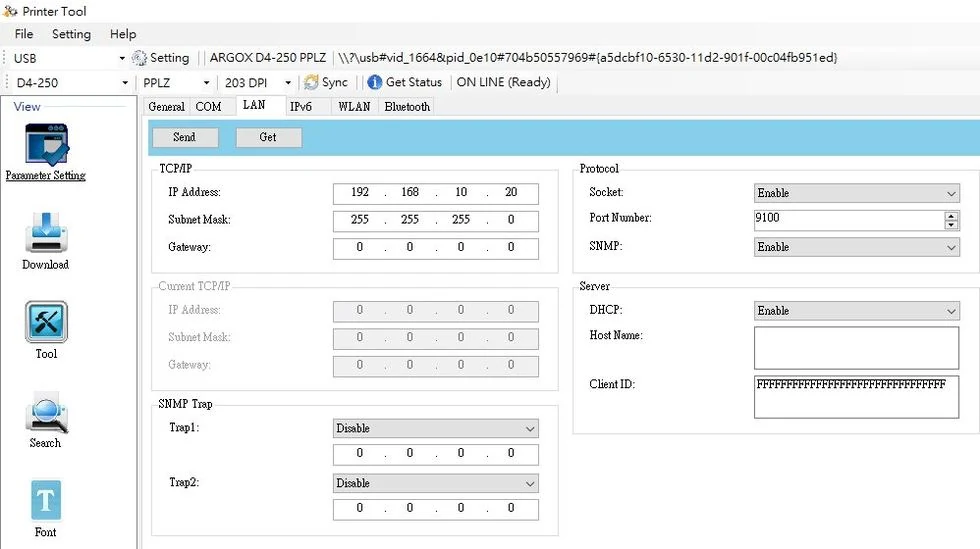Click the Get Status info icon
This screenshot has height=549, width=980.
point(374,82)
